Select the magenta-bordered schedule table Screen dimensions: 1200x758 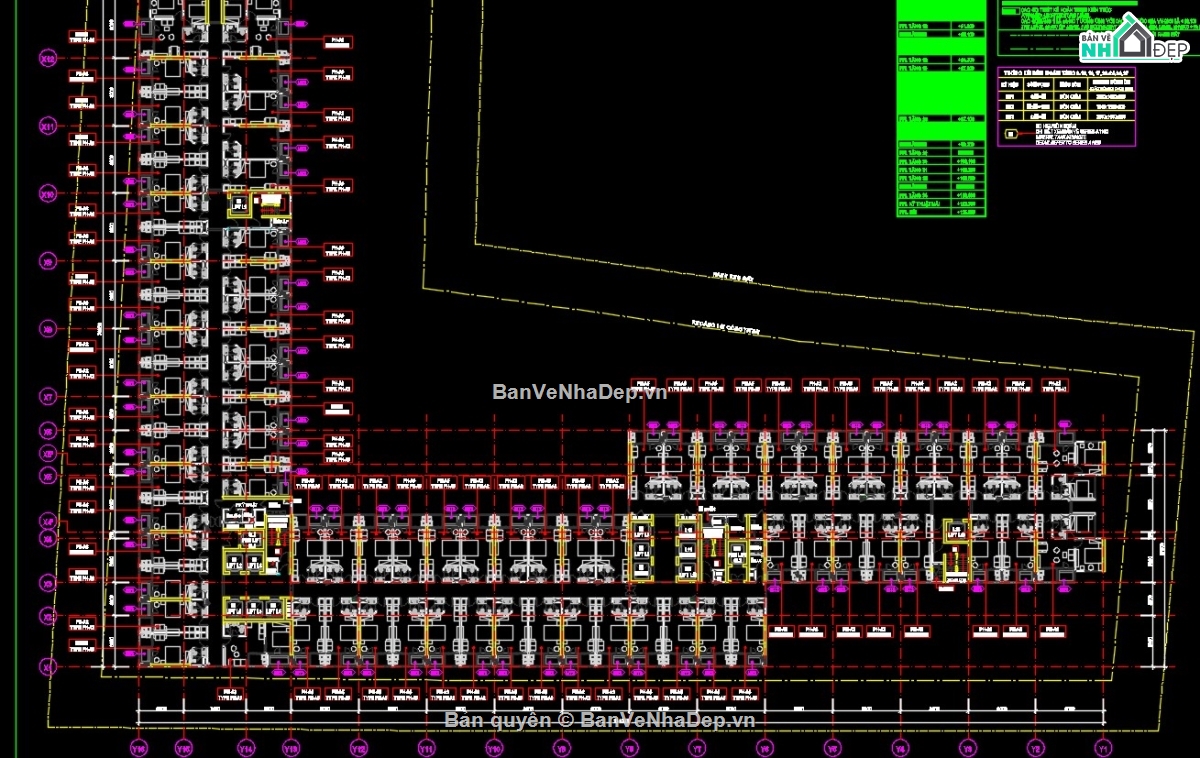tap(1067, 110)
